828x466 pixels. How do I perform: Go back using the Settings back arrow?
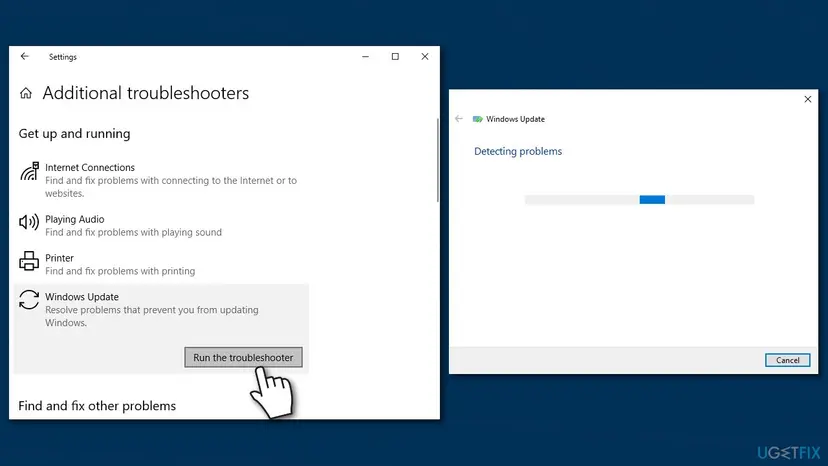pos(25,56)
